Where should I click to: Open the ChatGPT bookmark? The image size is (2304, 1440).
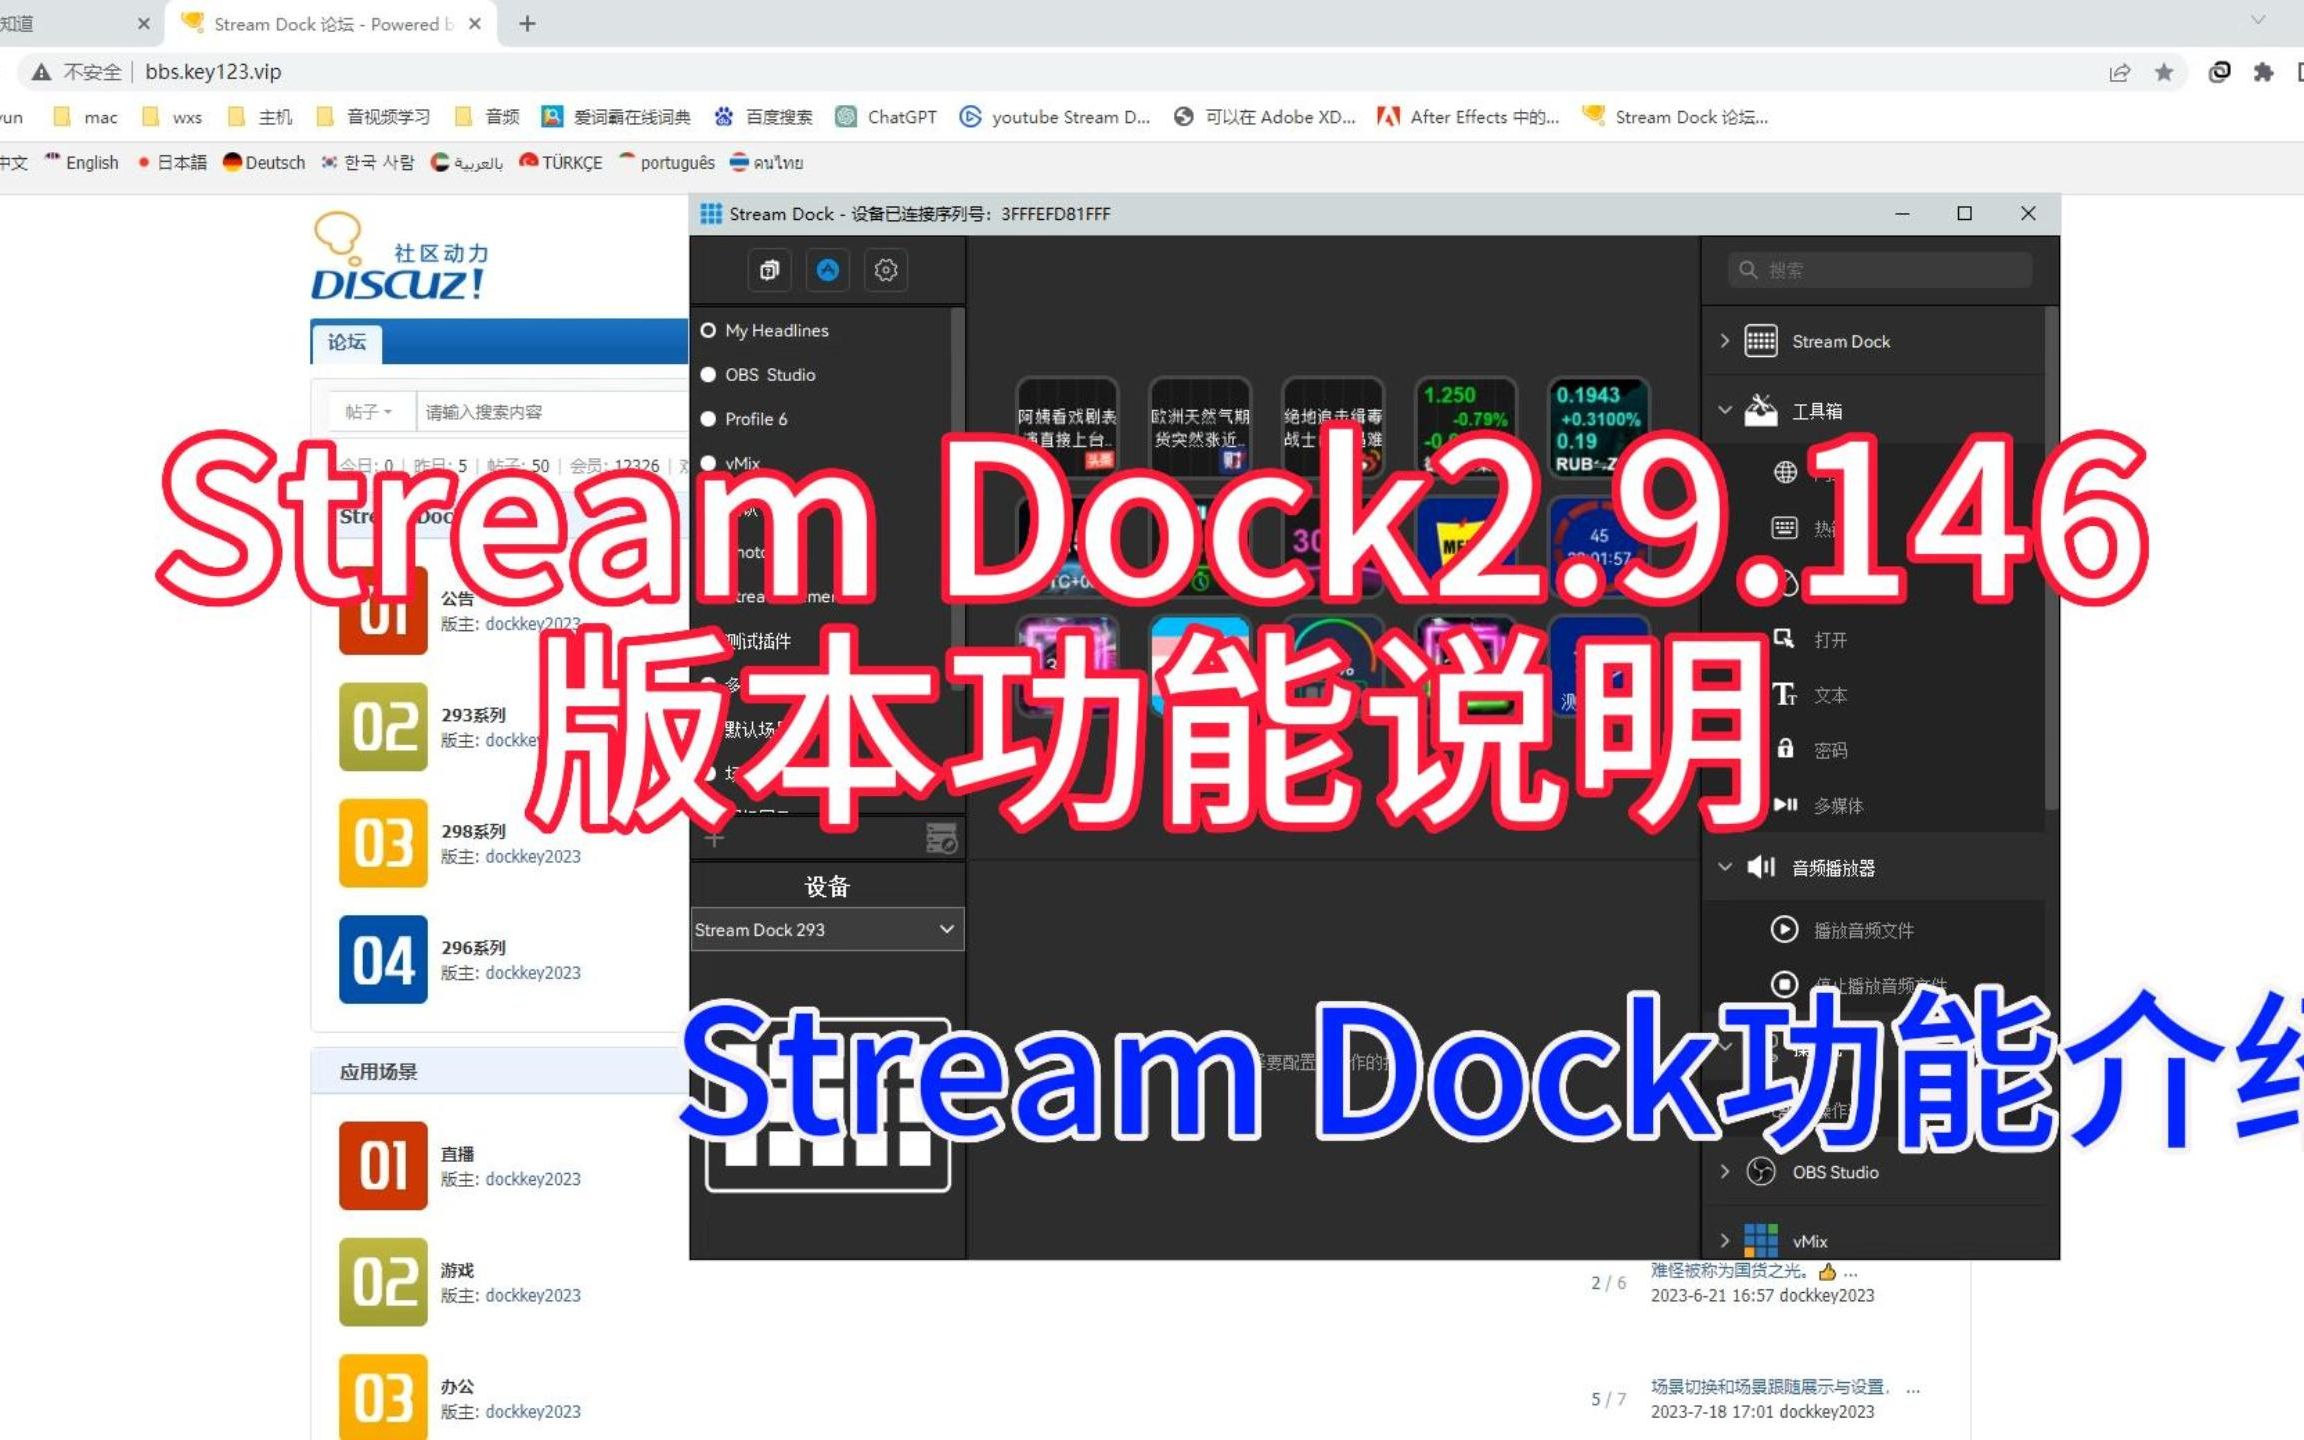coord(888,117)
